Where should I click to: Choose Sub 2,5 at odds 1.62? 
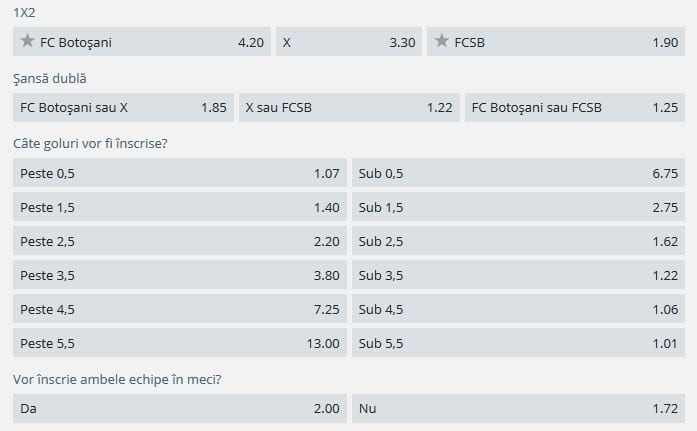(x=519, y=241)
